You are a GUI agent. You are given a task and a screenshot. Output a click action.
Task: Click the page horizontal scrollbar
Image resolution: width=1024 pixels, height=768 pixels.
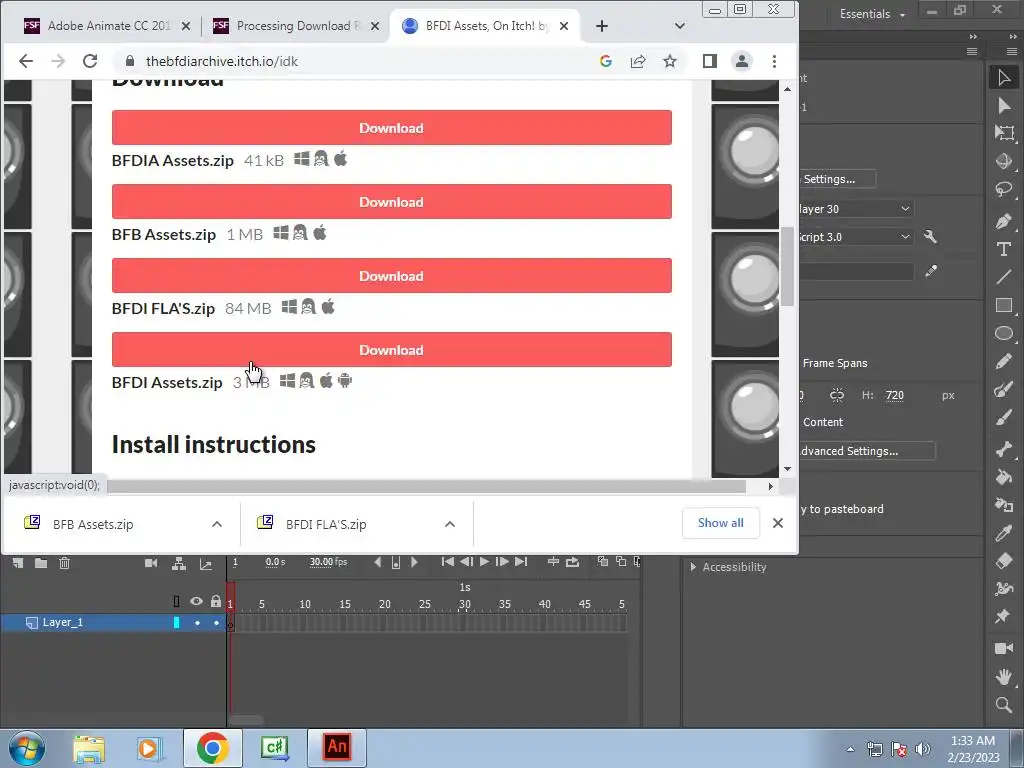point(426,487)
